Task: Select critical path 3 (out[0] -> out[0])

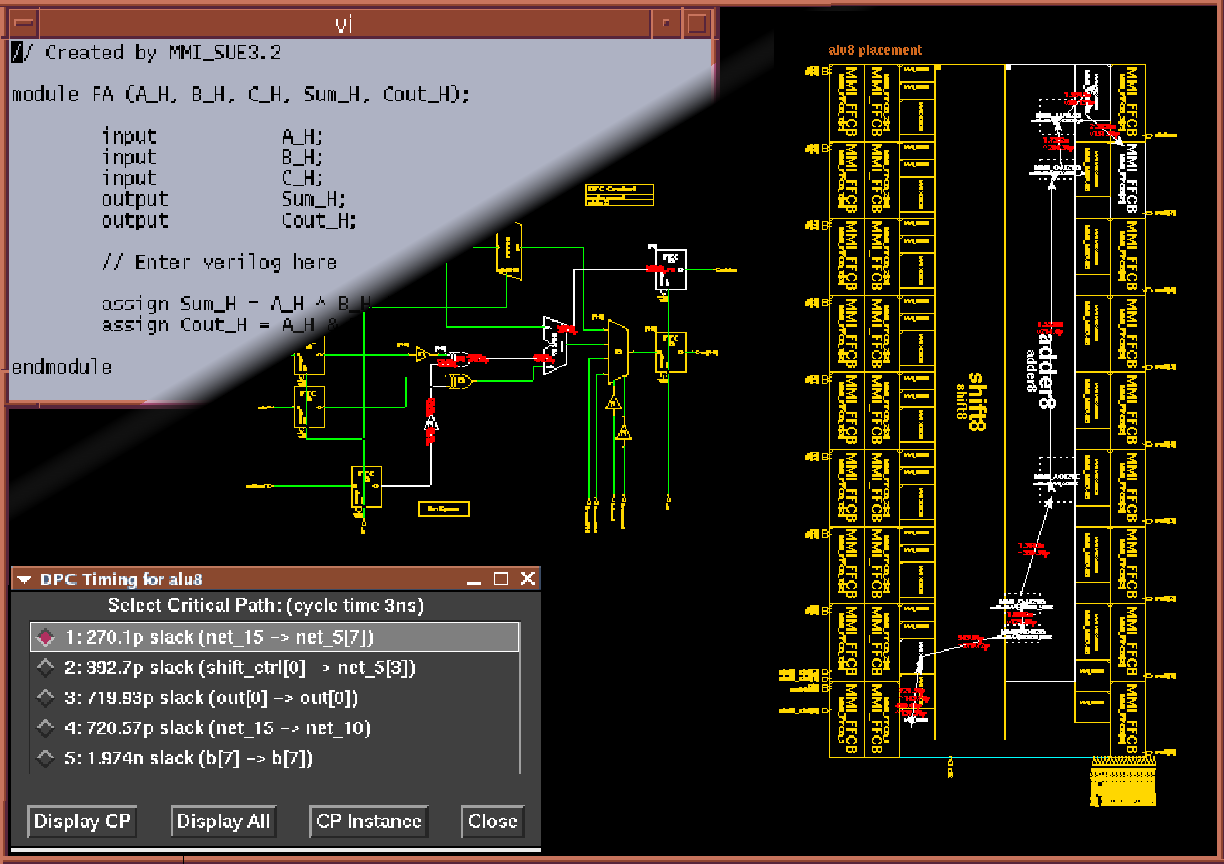Action: 200,698
